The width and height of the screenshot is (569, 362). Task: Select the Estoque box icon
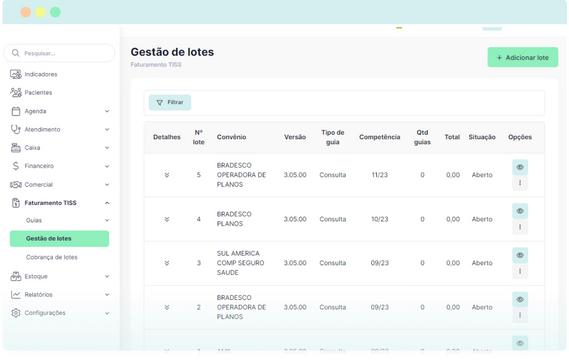coord(16,276)
